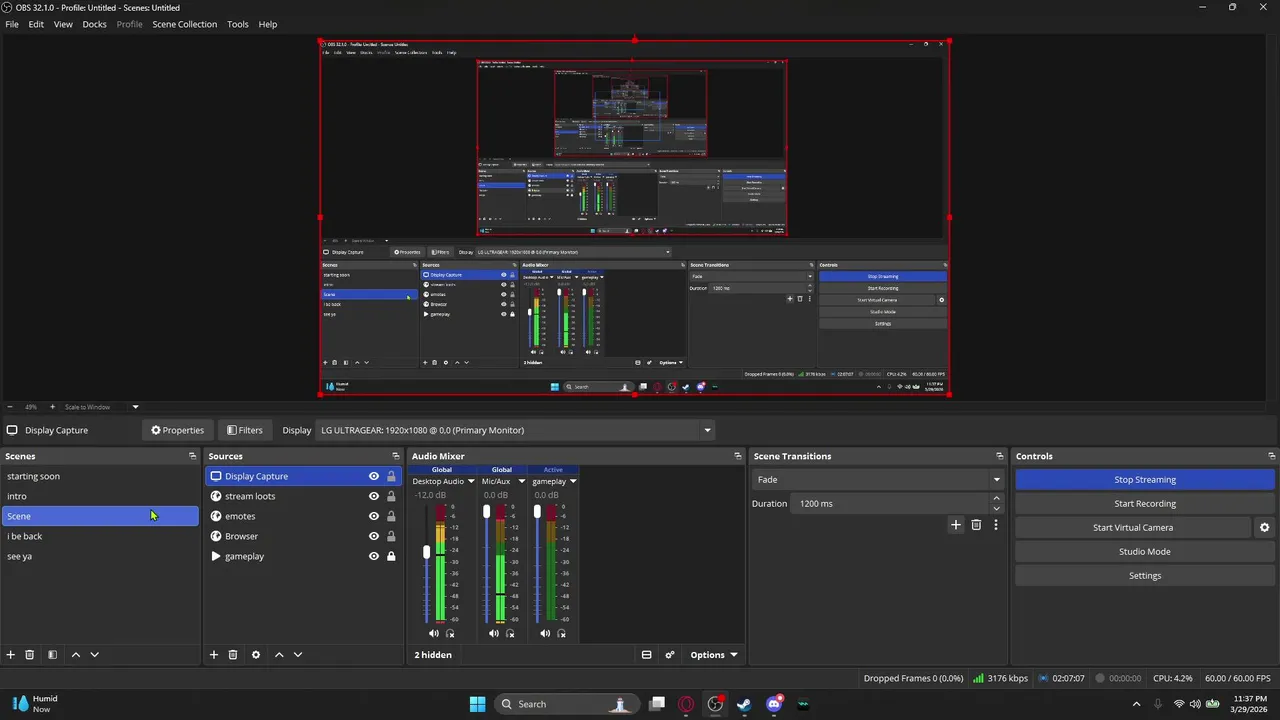Image resolution: width=1280 pixels, height=720 pixels.
Task: Mute the Mic/Aux speaker icon
Action: pyautogui.click(x=494, y=633)
